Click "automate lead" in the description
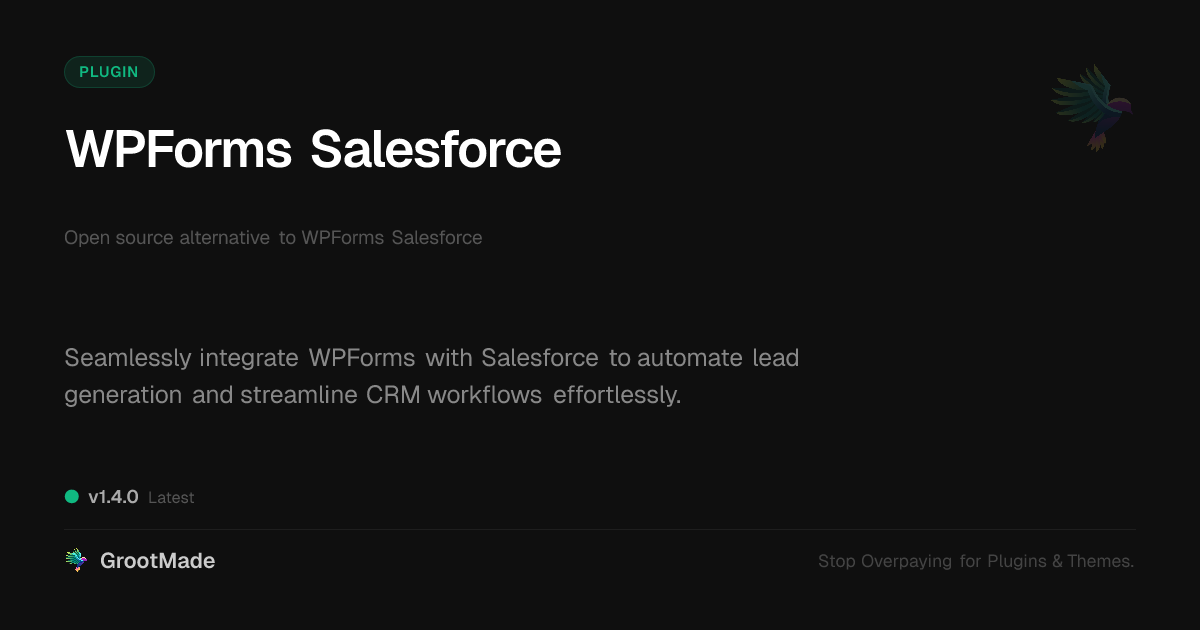The image size is (1200, 630). pos(718,358)
